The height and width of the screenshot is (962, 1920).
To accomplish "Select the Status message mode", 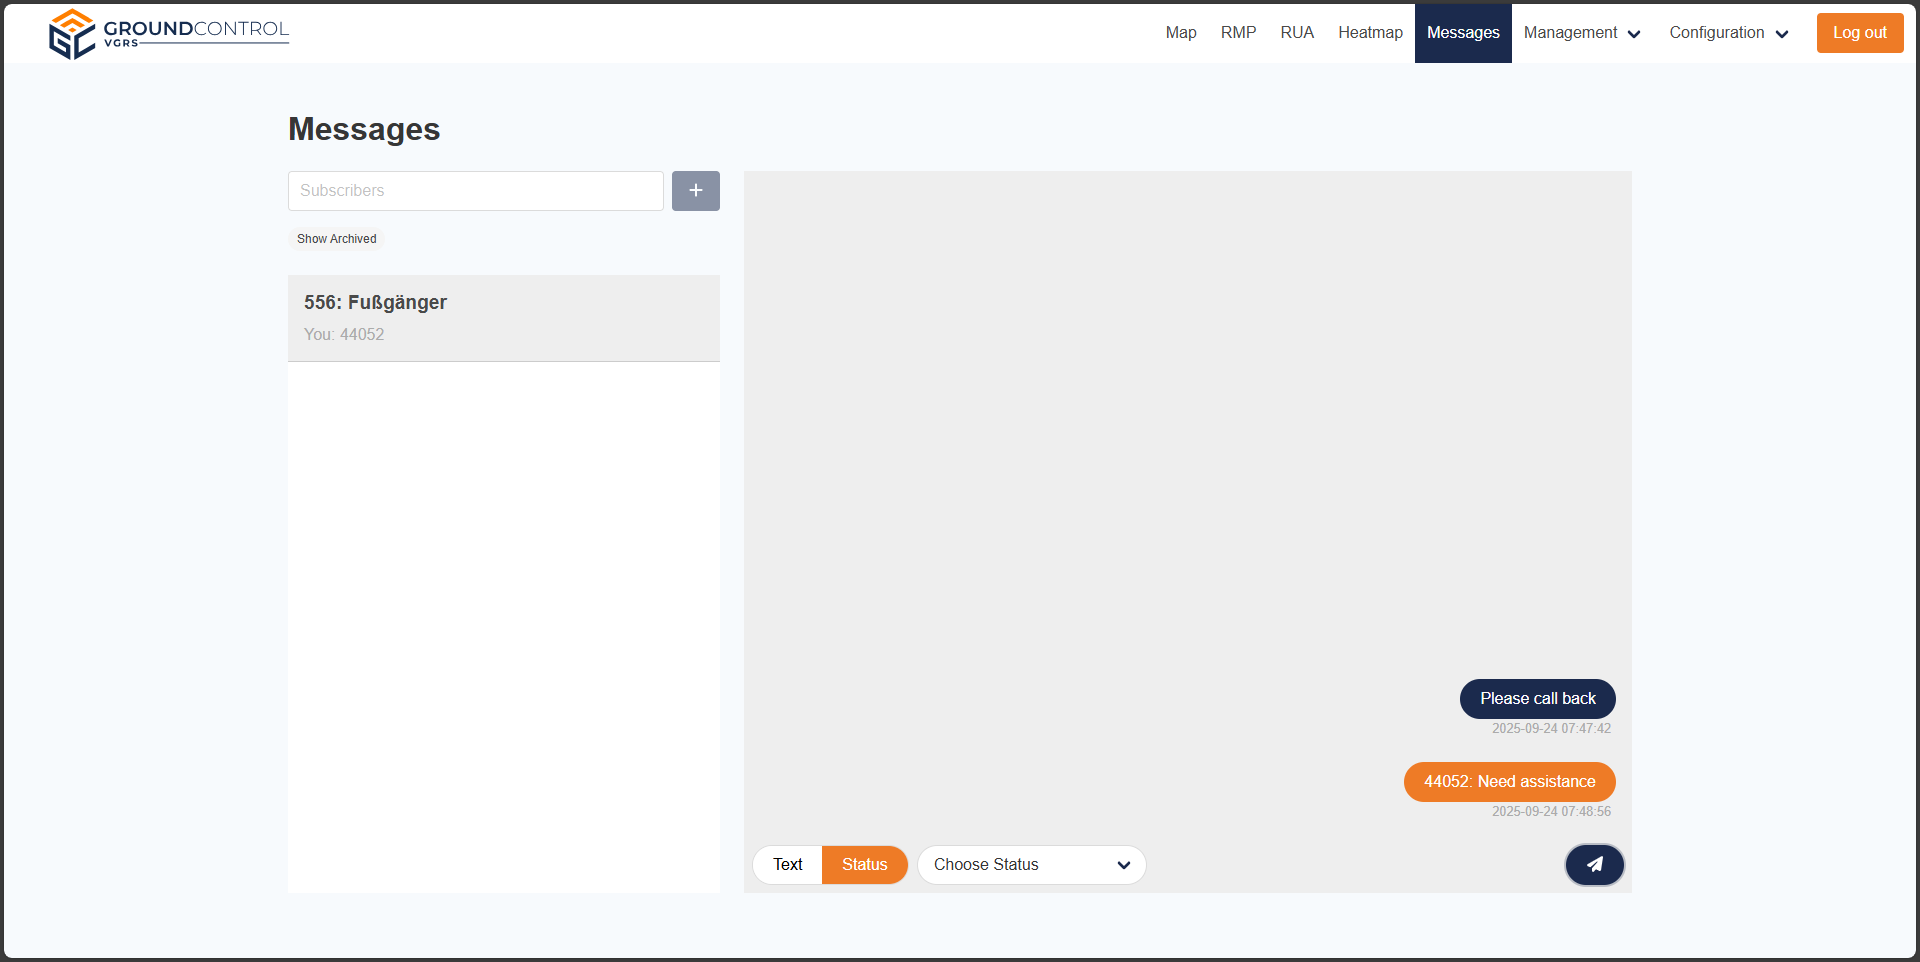I will [x=864, y=865].
